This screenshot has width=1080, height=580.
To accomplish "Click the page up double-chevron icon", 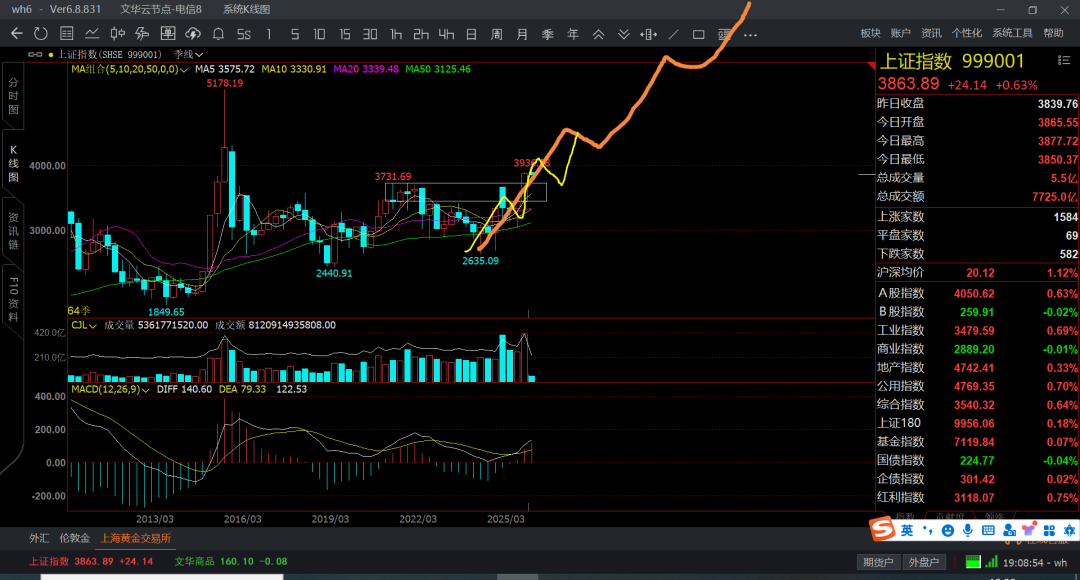I will click(599, 34).
